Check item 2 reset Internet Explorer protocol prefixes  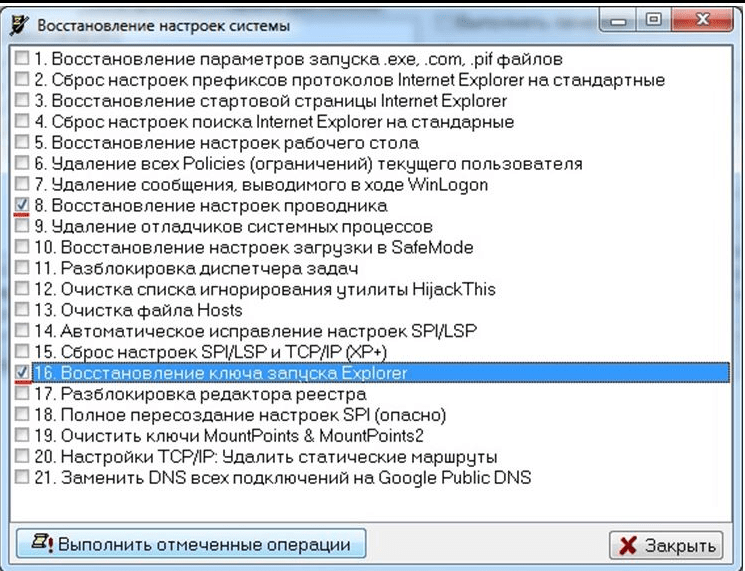pyautogui.click(x=21, y=78)
